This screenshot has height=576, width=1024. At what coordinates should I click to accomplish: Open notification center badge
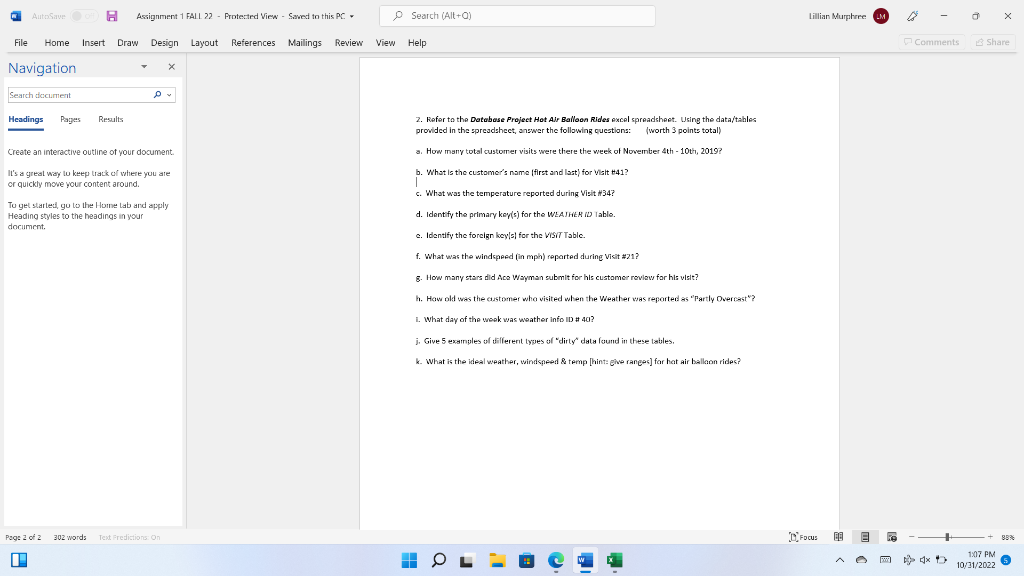tap(1006, 560)
